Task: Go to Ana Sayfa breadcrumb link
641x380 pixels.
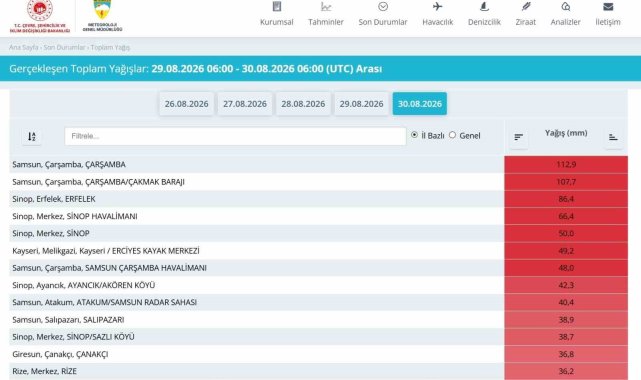Action: (x=23, y=47)
